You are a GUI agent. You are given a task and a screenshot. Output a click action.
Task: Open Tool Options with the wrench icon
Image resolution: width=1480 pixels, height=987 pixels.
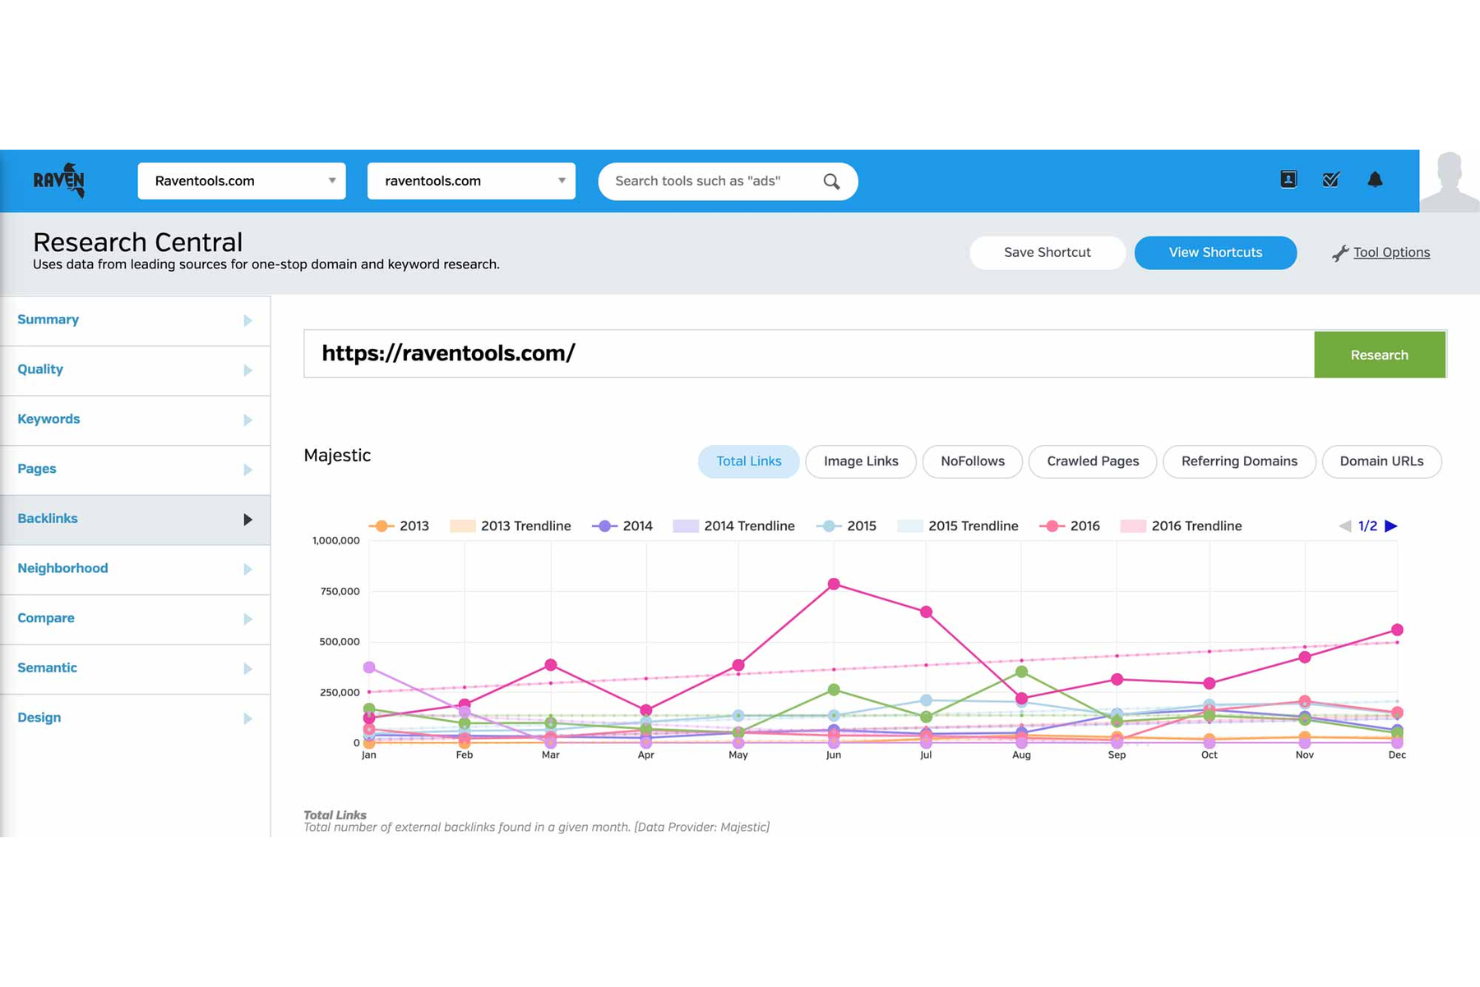tap(1340, 253)
